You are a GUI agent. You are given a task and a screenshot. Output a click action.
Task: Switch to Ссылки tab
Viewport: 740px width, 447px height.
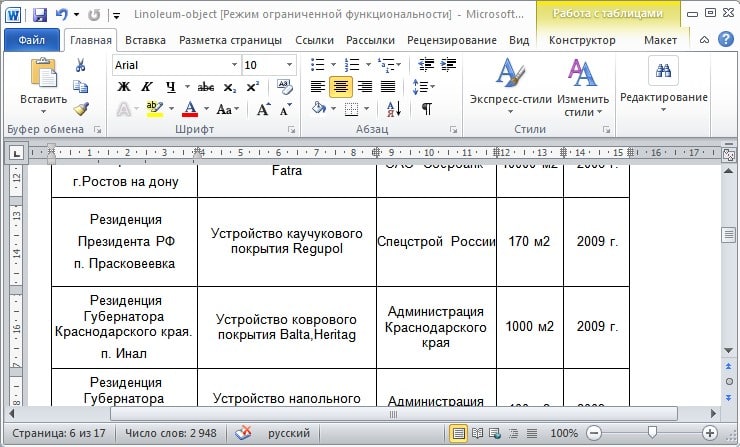point(314,41)
